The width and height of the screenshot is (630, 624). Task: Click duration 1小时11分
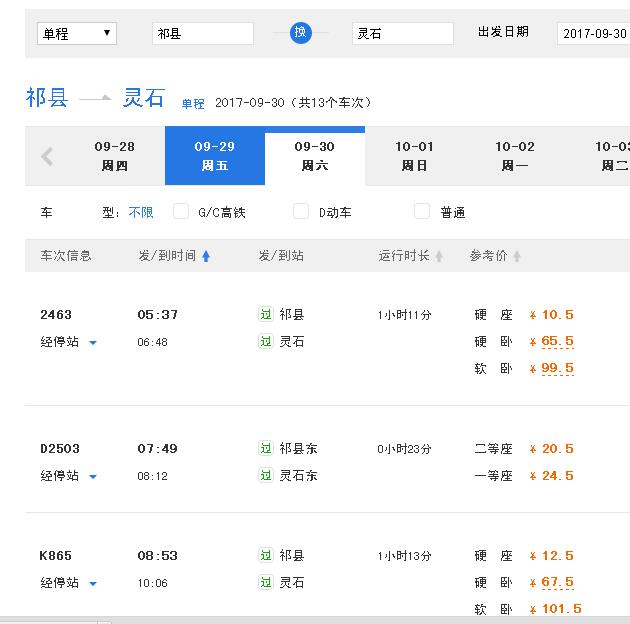point(404,315)
